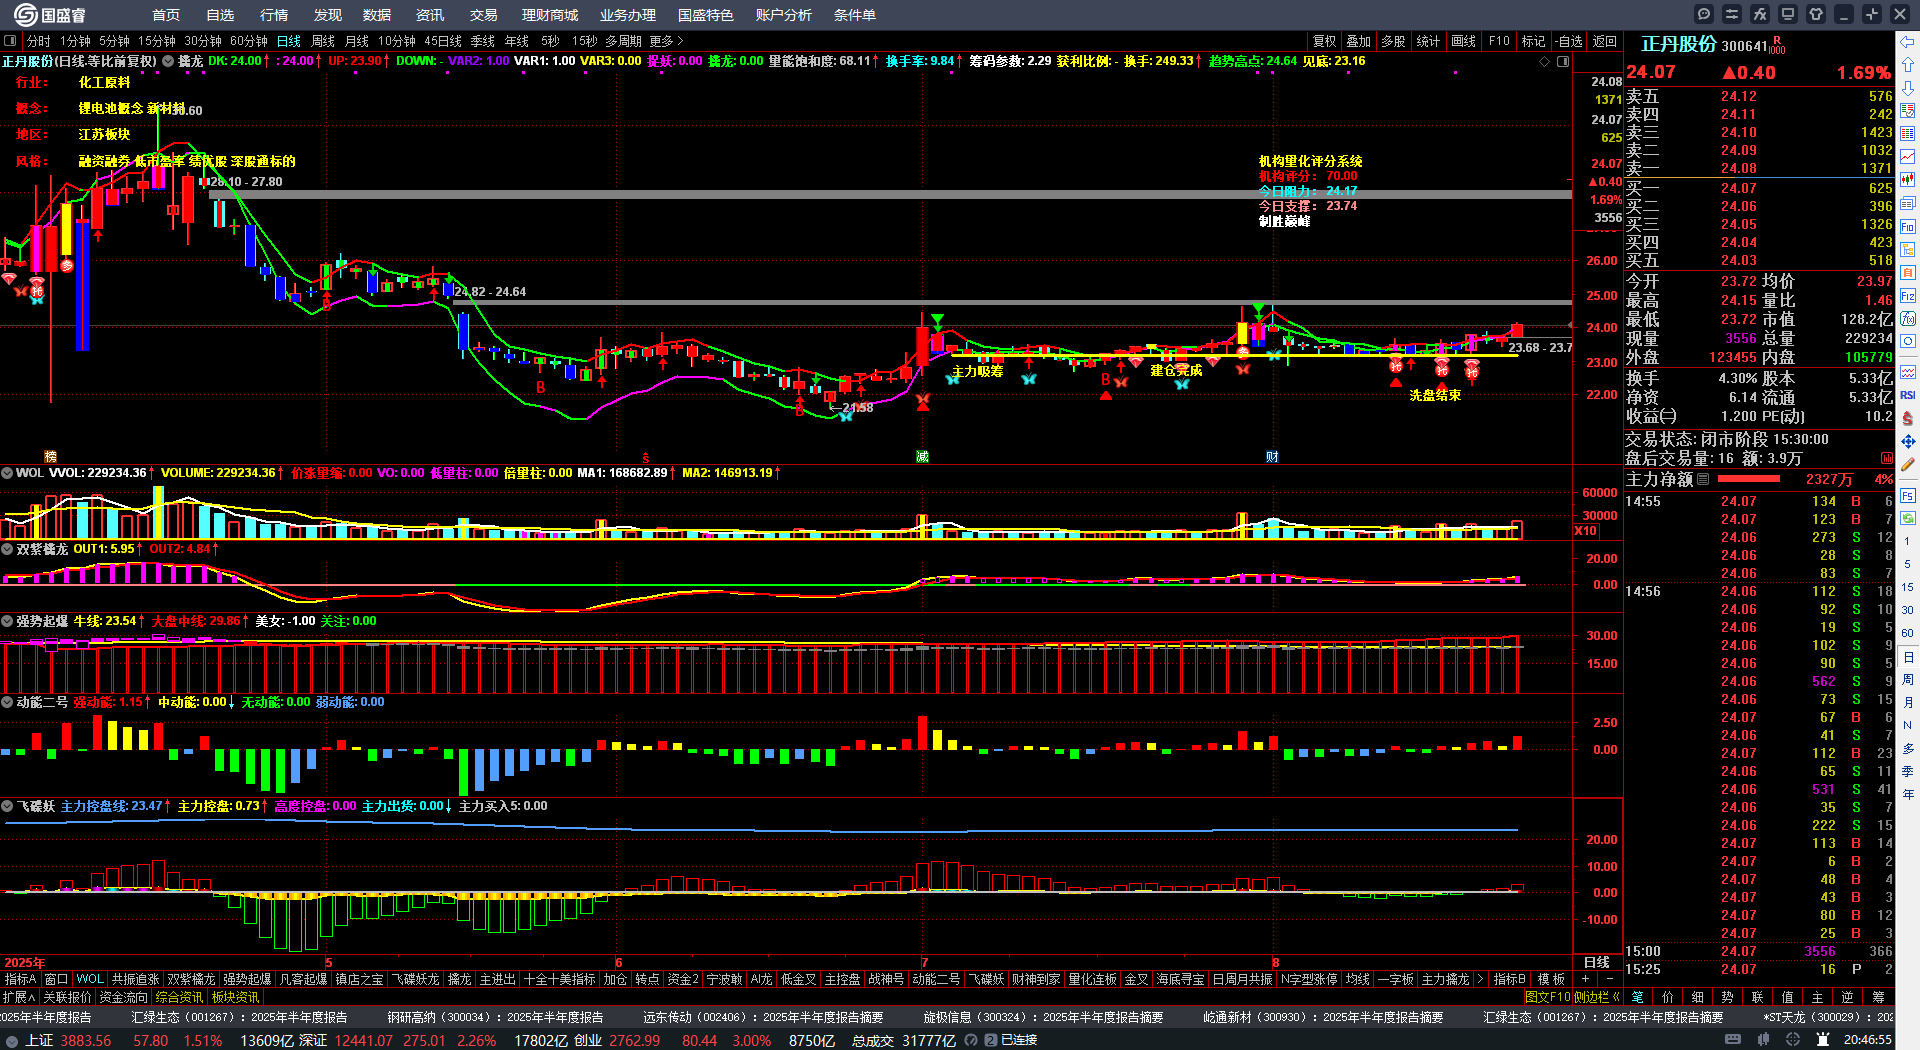The height and width of the screenshot is (1050, 1920).
Task: Click the F5 sidebar icon
Action: point(1908,495)
